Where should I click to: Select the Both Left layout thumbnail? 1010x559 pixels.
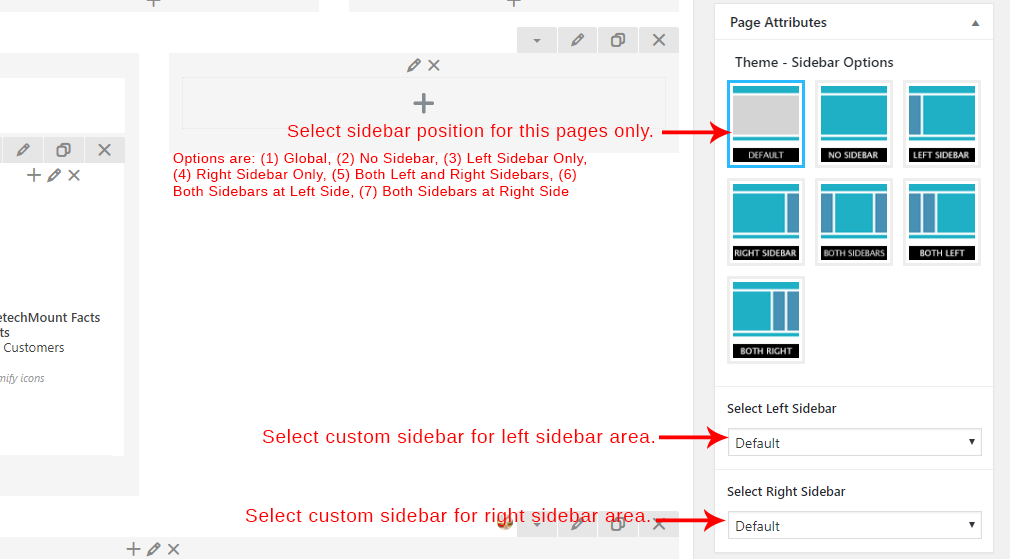[x=941, y=221]
